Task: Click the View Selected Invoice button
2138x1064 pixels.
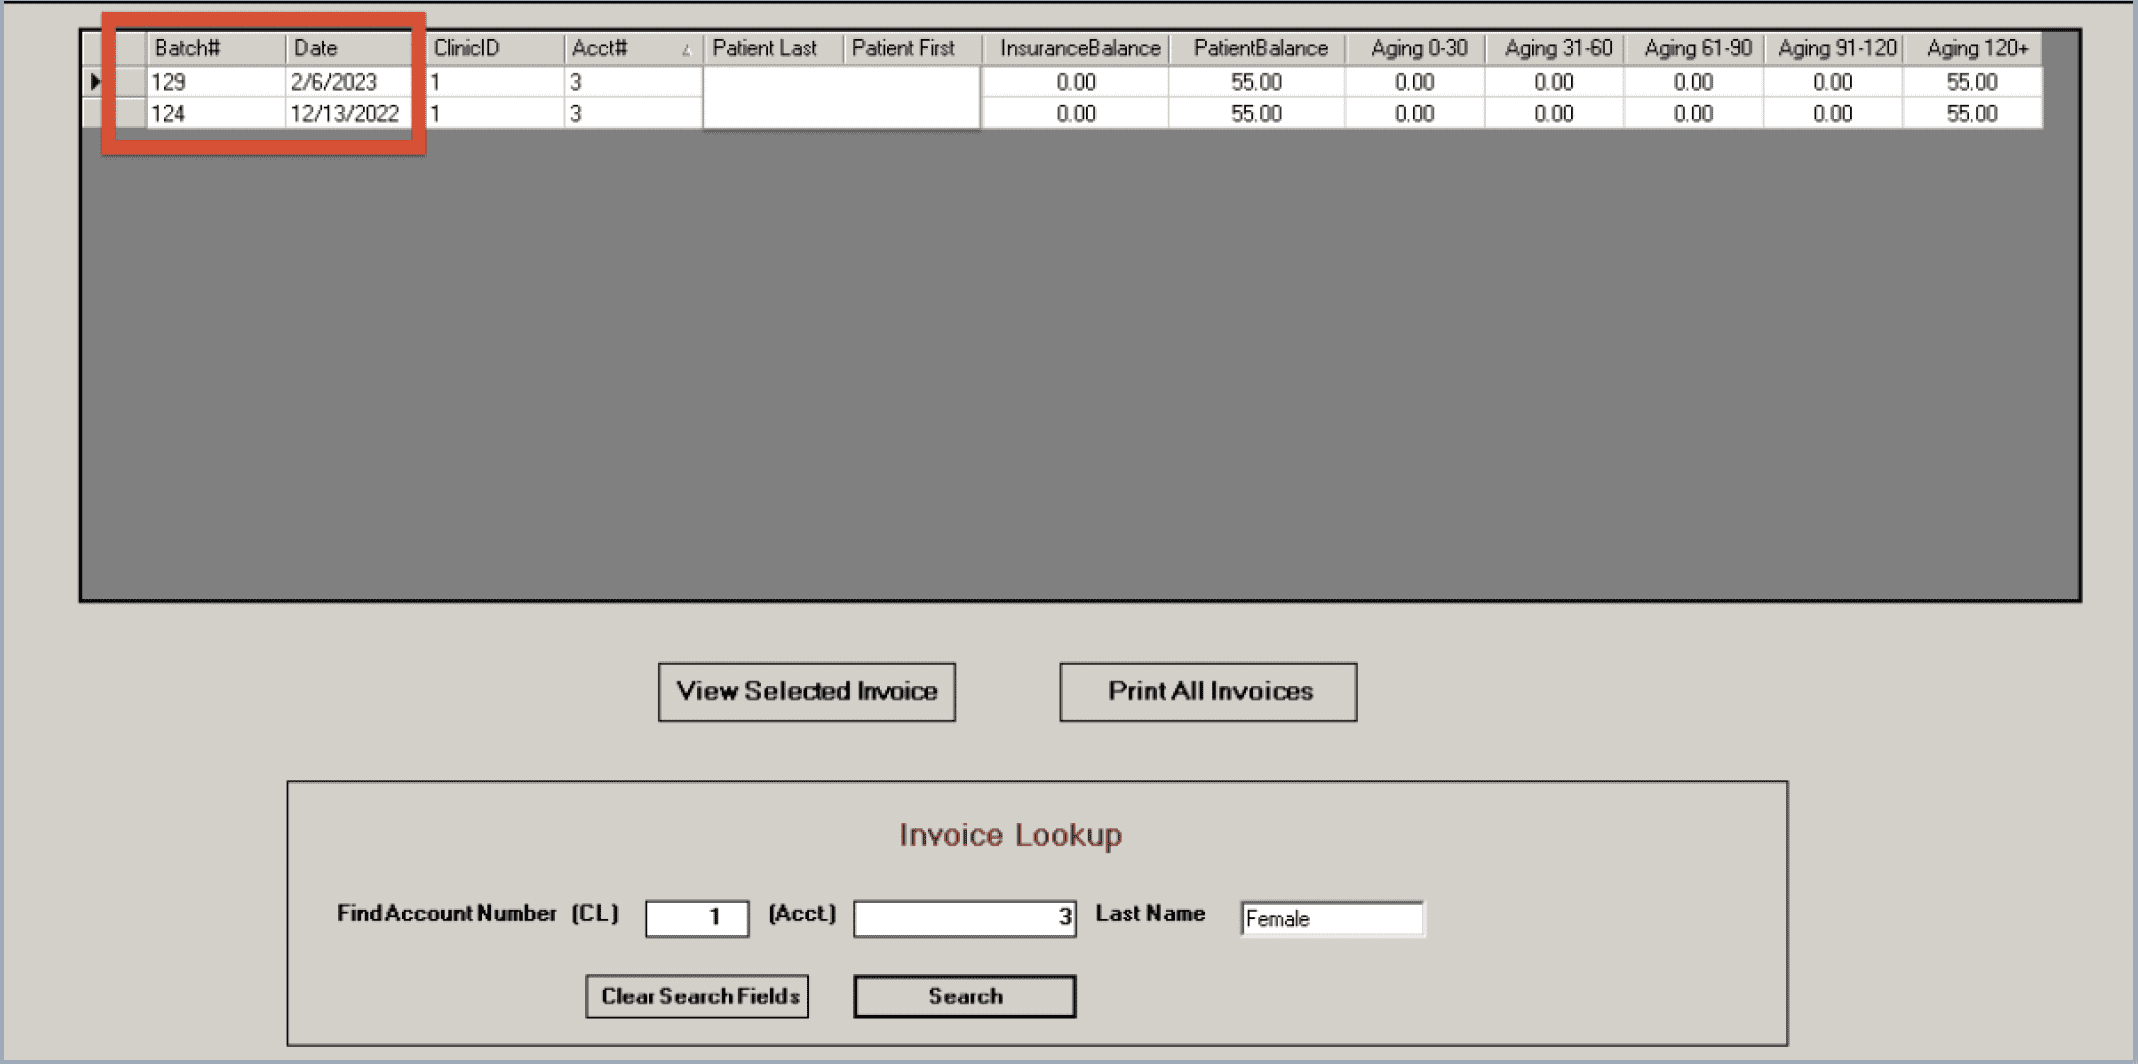Action: coord(806,691)
